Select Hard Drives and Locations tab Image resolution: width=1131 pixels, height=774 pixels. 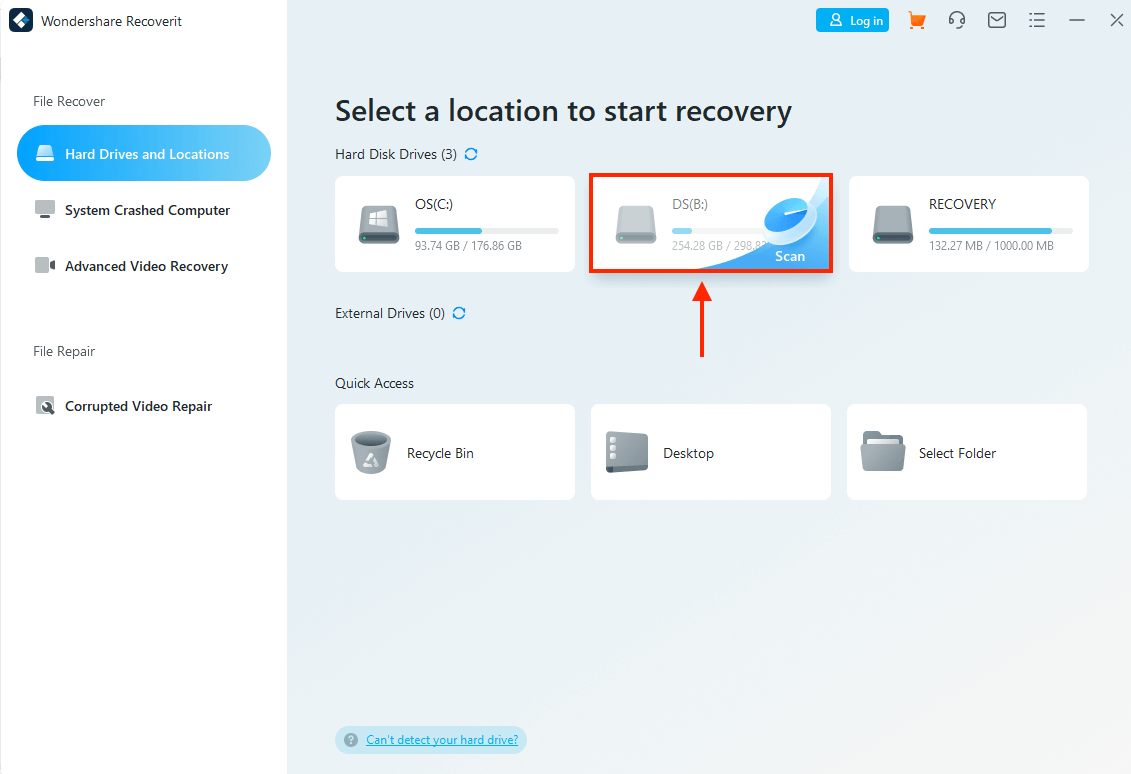tap(144, 153)
